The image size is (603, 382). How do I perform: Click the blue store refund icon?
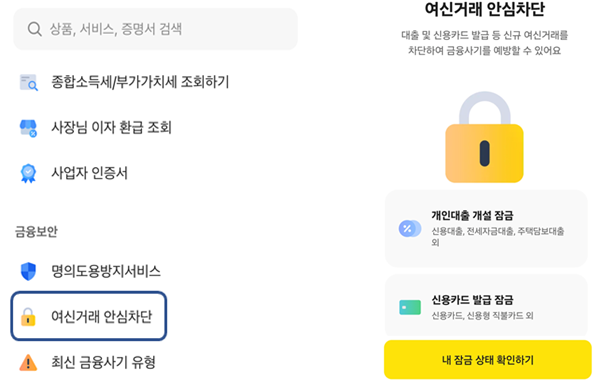tap(28, 128)
